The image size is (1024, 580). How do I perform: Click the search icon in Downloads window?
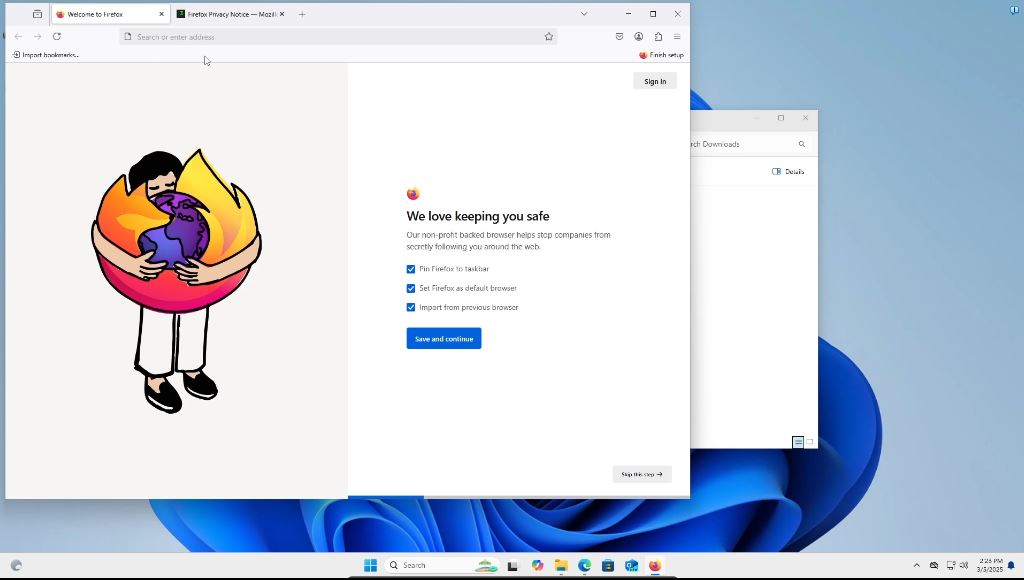(x=802, y=144)
